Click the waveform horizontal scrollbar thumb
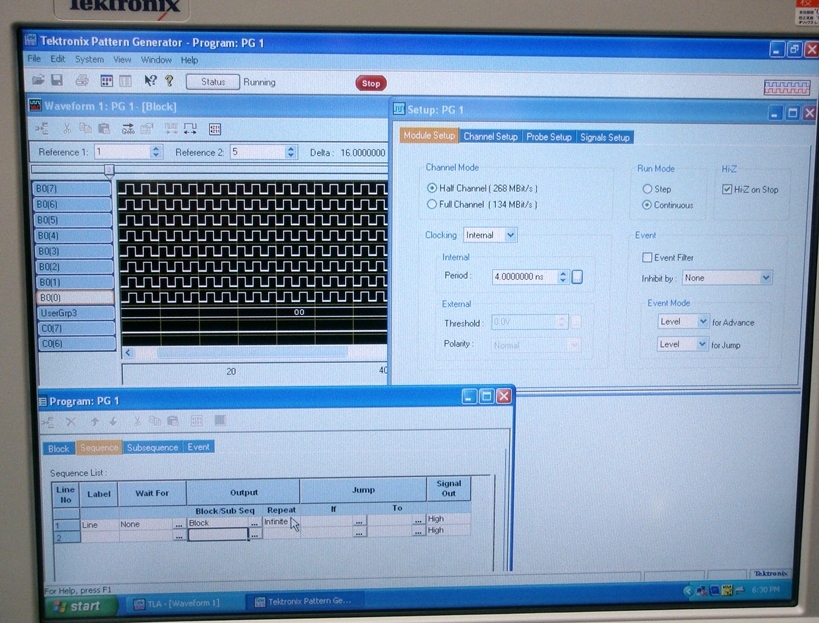819x623 pixels. coord(252,353)
